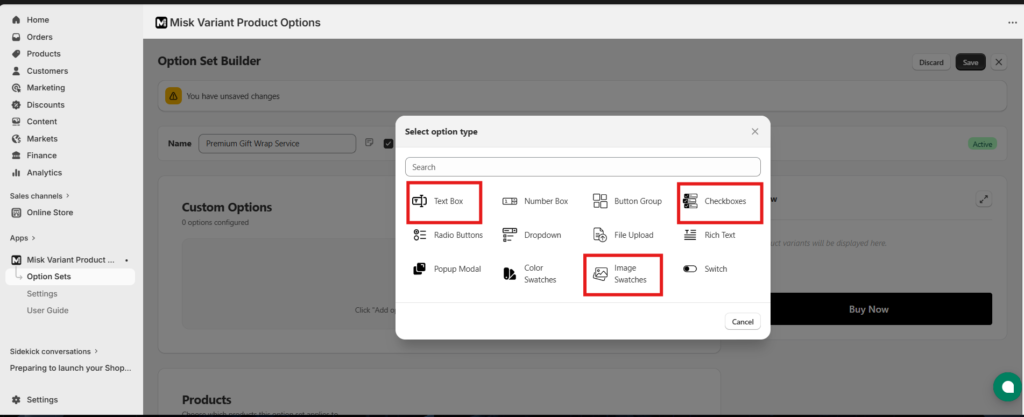
Task: Select the Radio Buttons option type
Action: click(448, 235)
